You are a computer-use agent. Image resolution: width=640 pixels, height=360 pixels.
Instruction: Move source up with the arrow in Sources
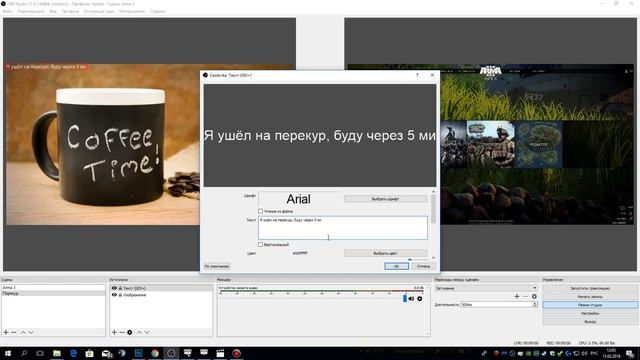click(x=139, y=332)
